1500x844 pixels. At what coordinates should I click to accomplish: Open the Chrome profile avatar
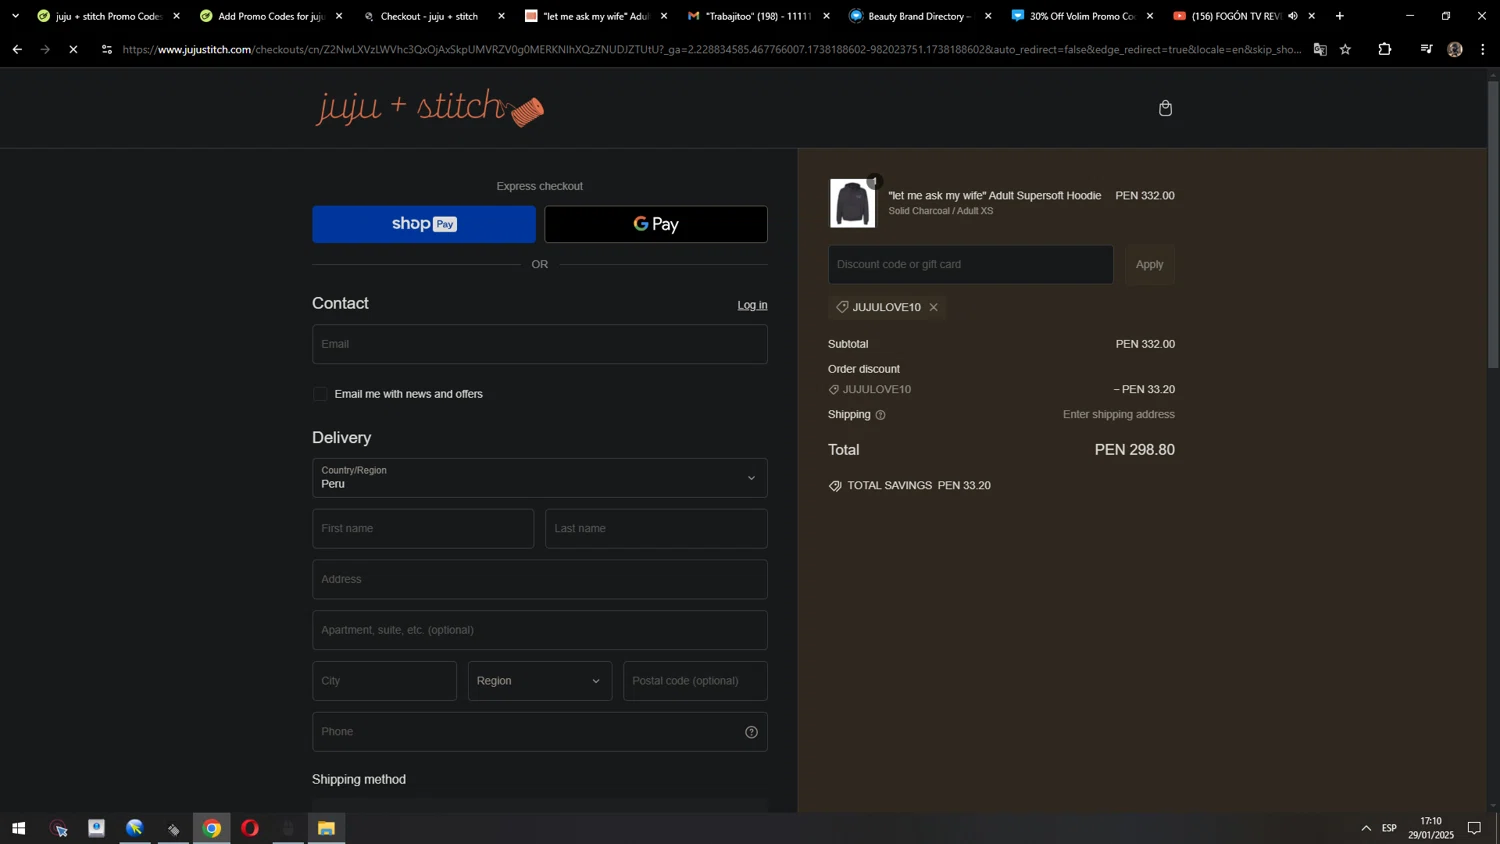[1455, 49]
